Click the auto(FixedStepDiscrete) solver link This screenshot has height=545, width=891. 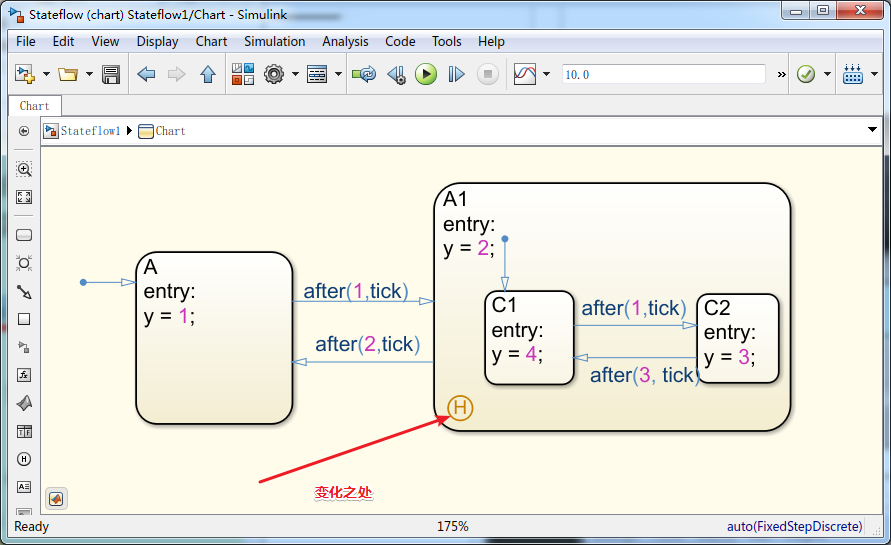click(794, 526)
